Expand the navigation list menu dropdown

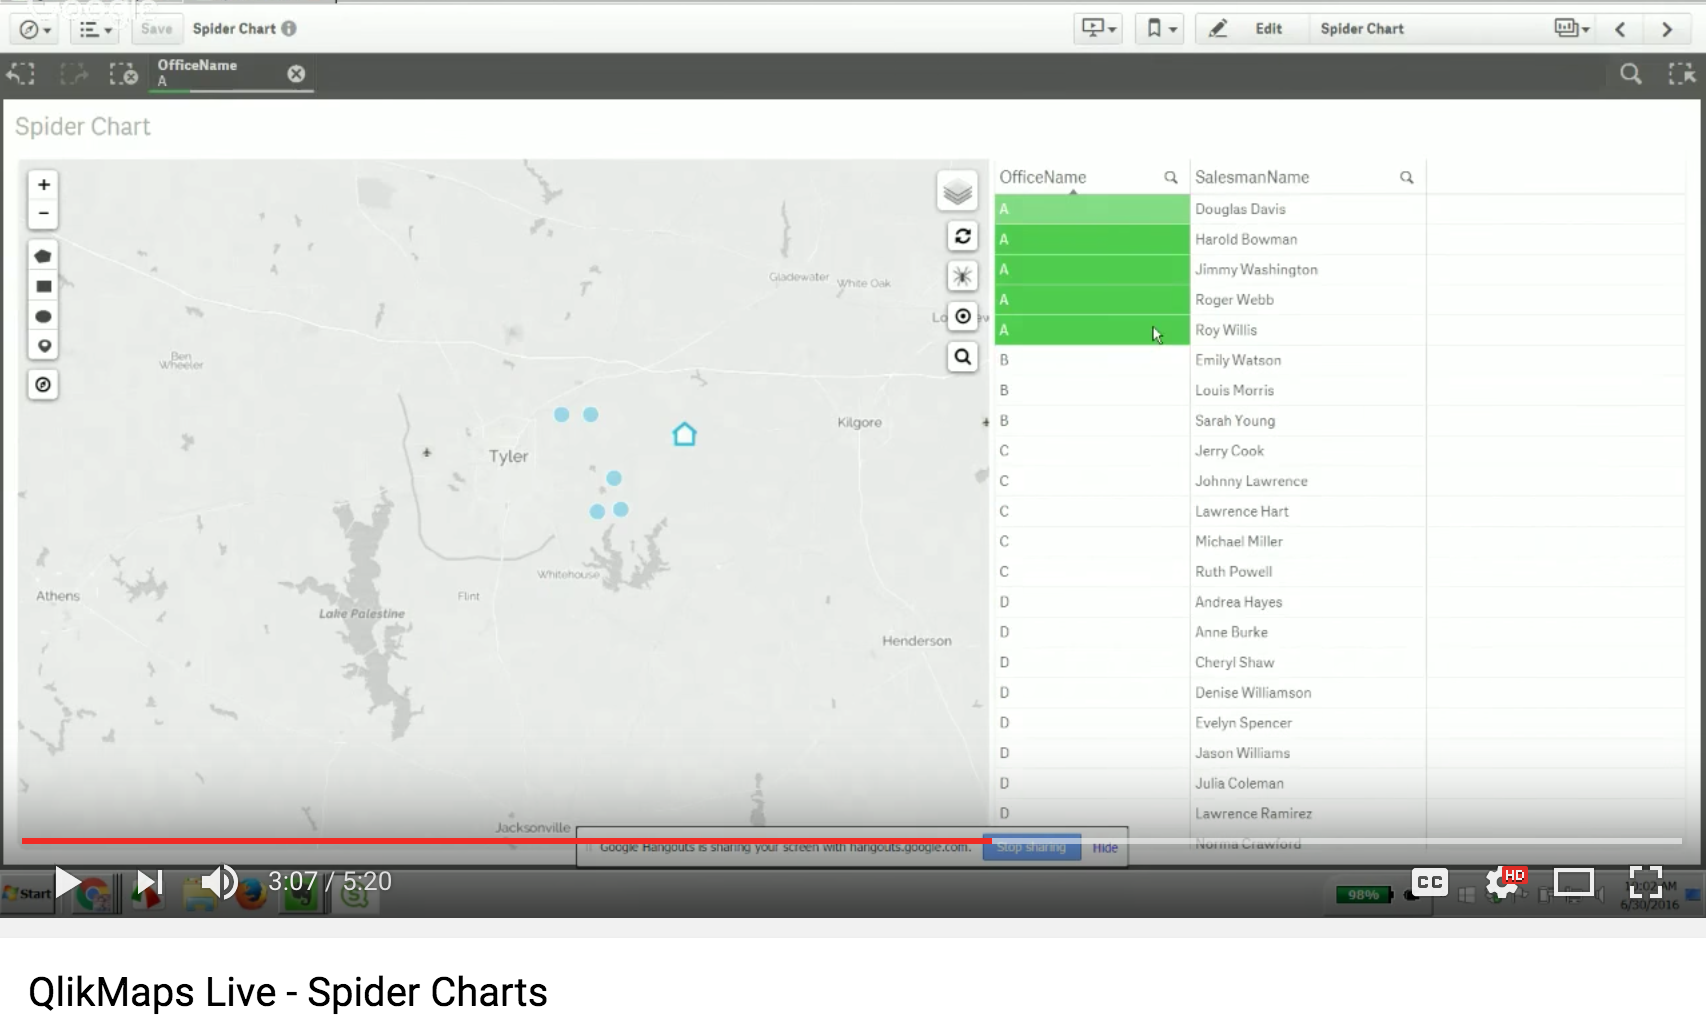click(x=95, y=30)
